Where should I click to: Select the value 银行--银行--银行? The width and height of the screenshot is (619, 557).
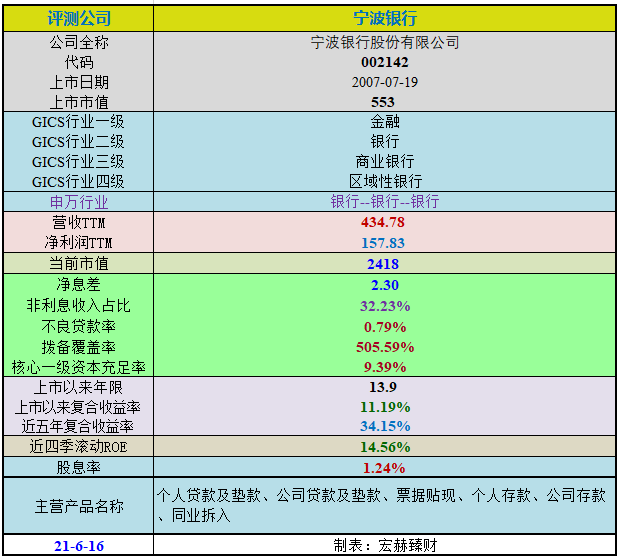tap(385, 201)
